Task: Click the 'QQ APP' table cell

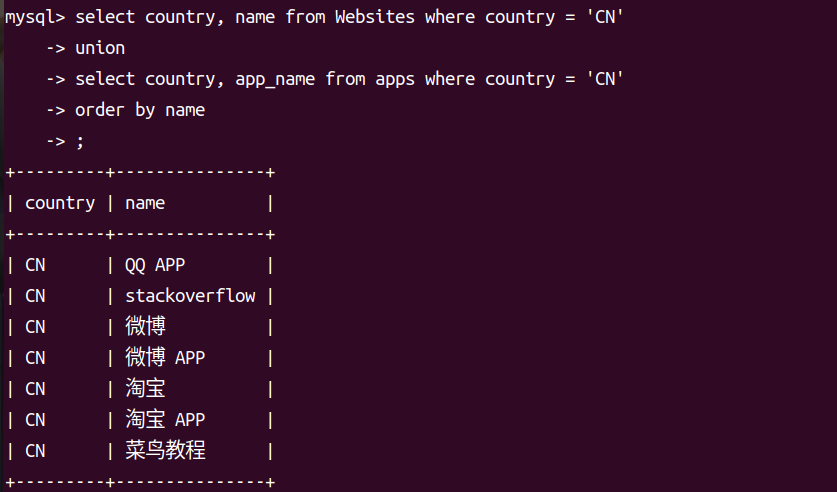Action: point(155,265)
